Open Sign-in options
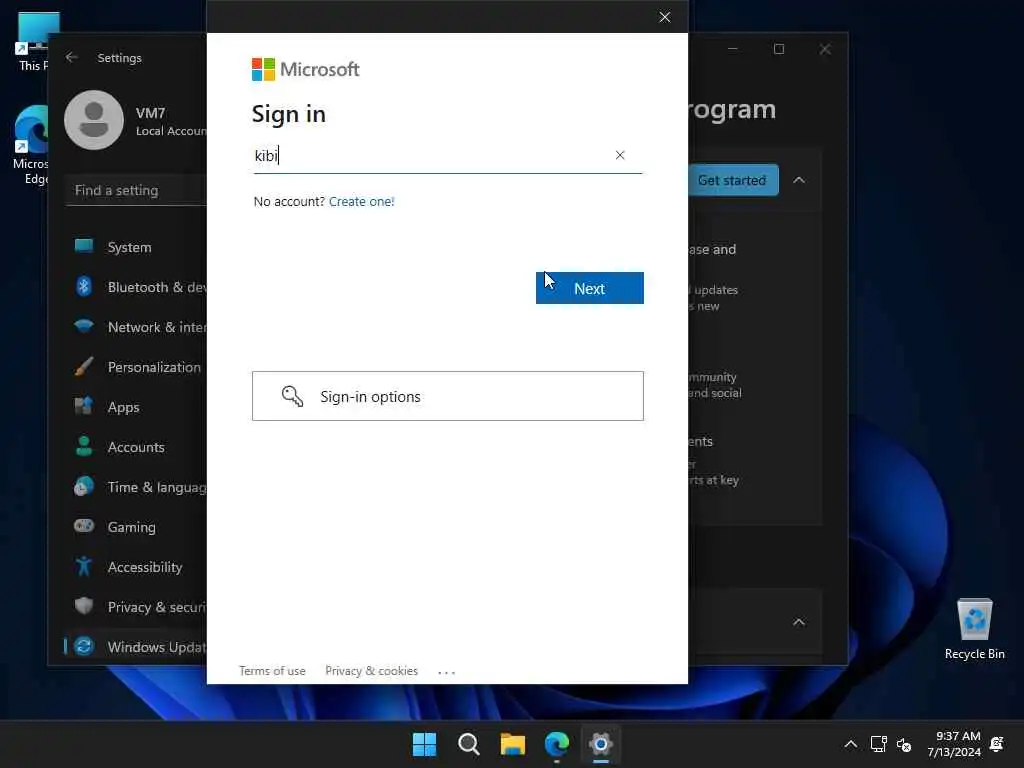1024x768 pixels. [447, 396]
